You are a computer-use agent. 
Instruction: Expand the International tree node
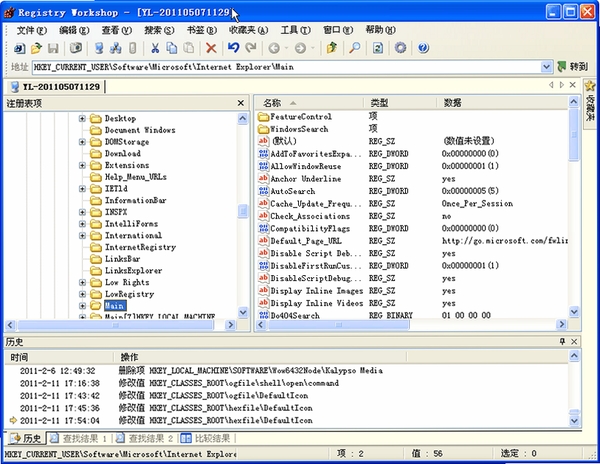82,236
